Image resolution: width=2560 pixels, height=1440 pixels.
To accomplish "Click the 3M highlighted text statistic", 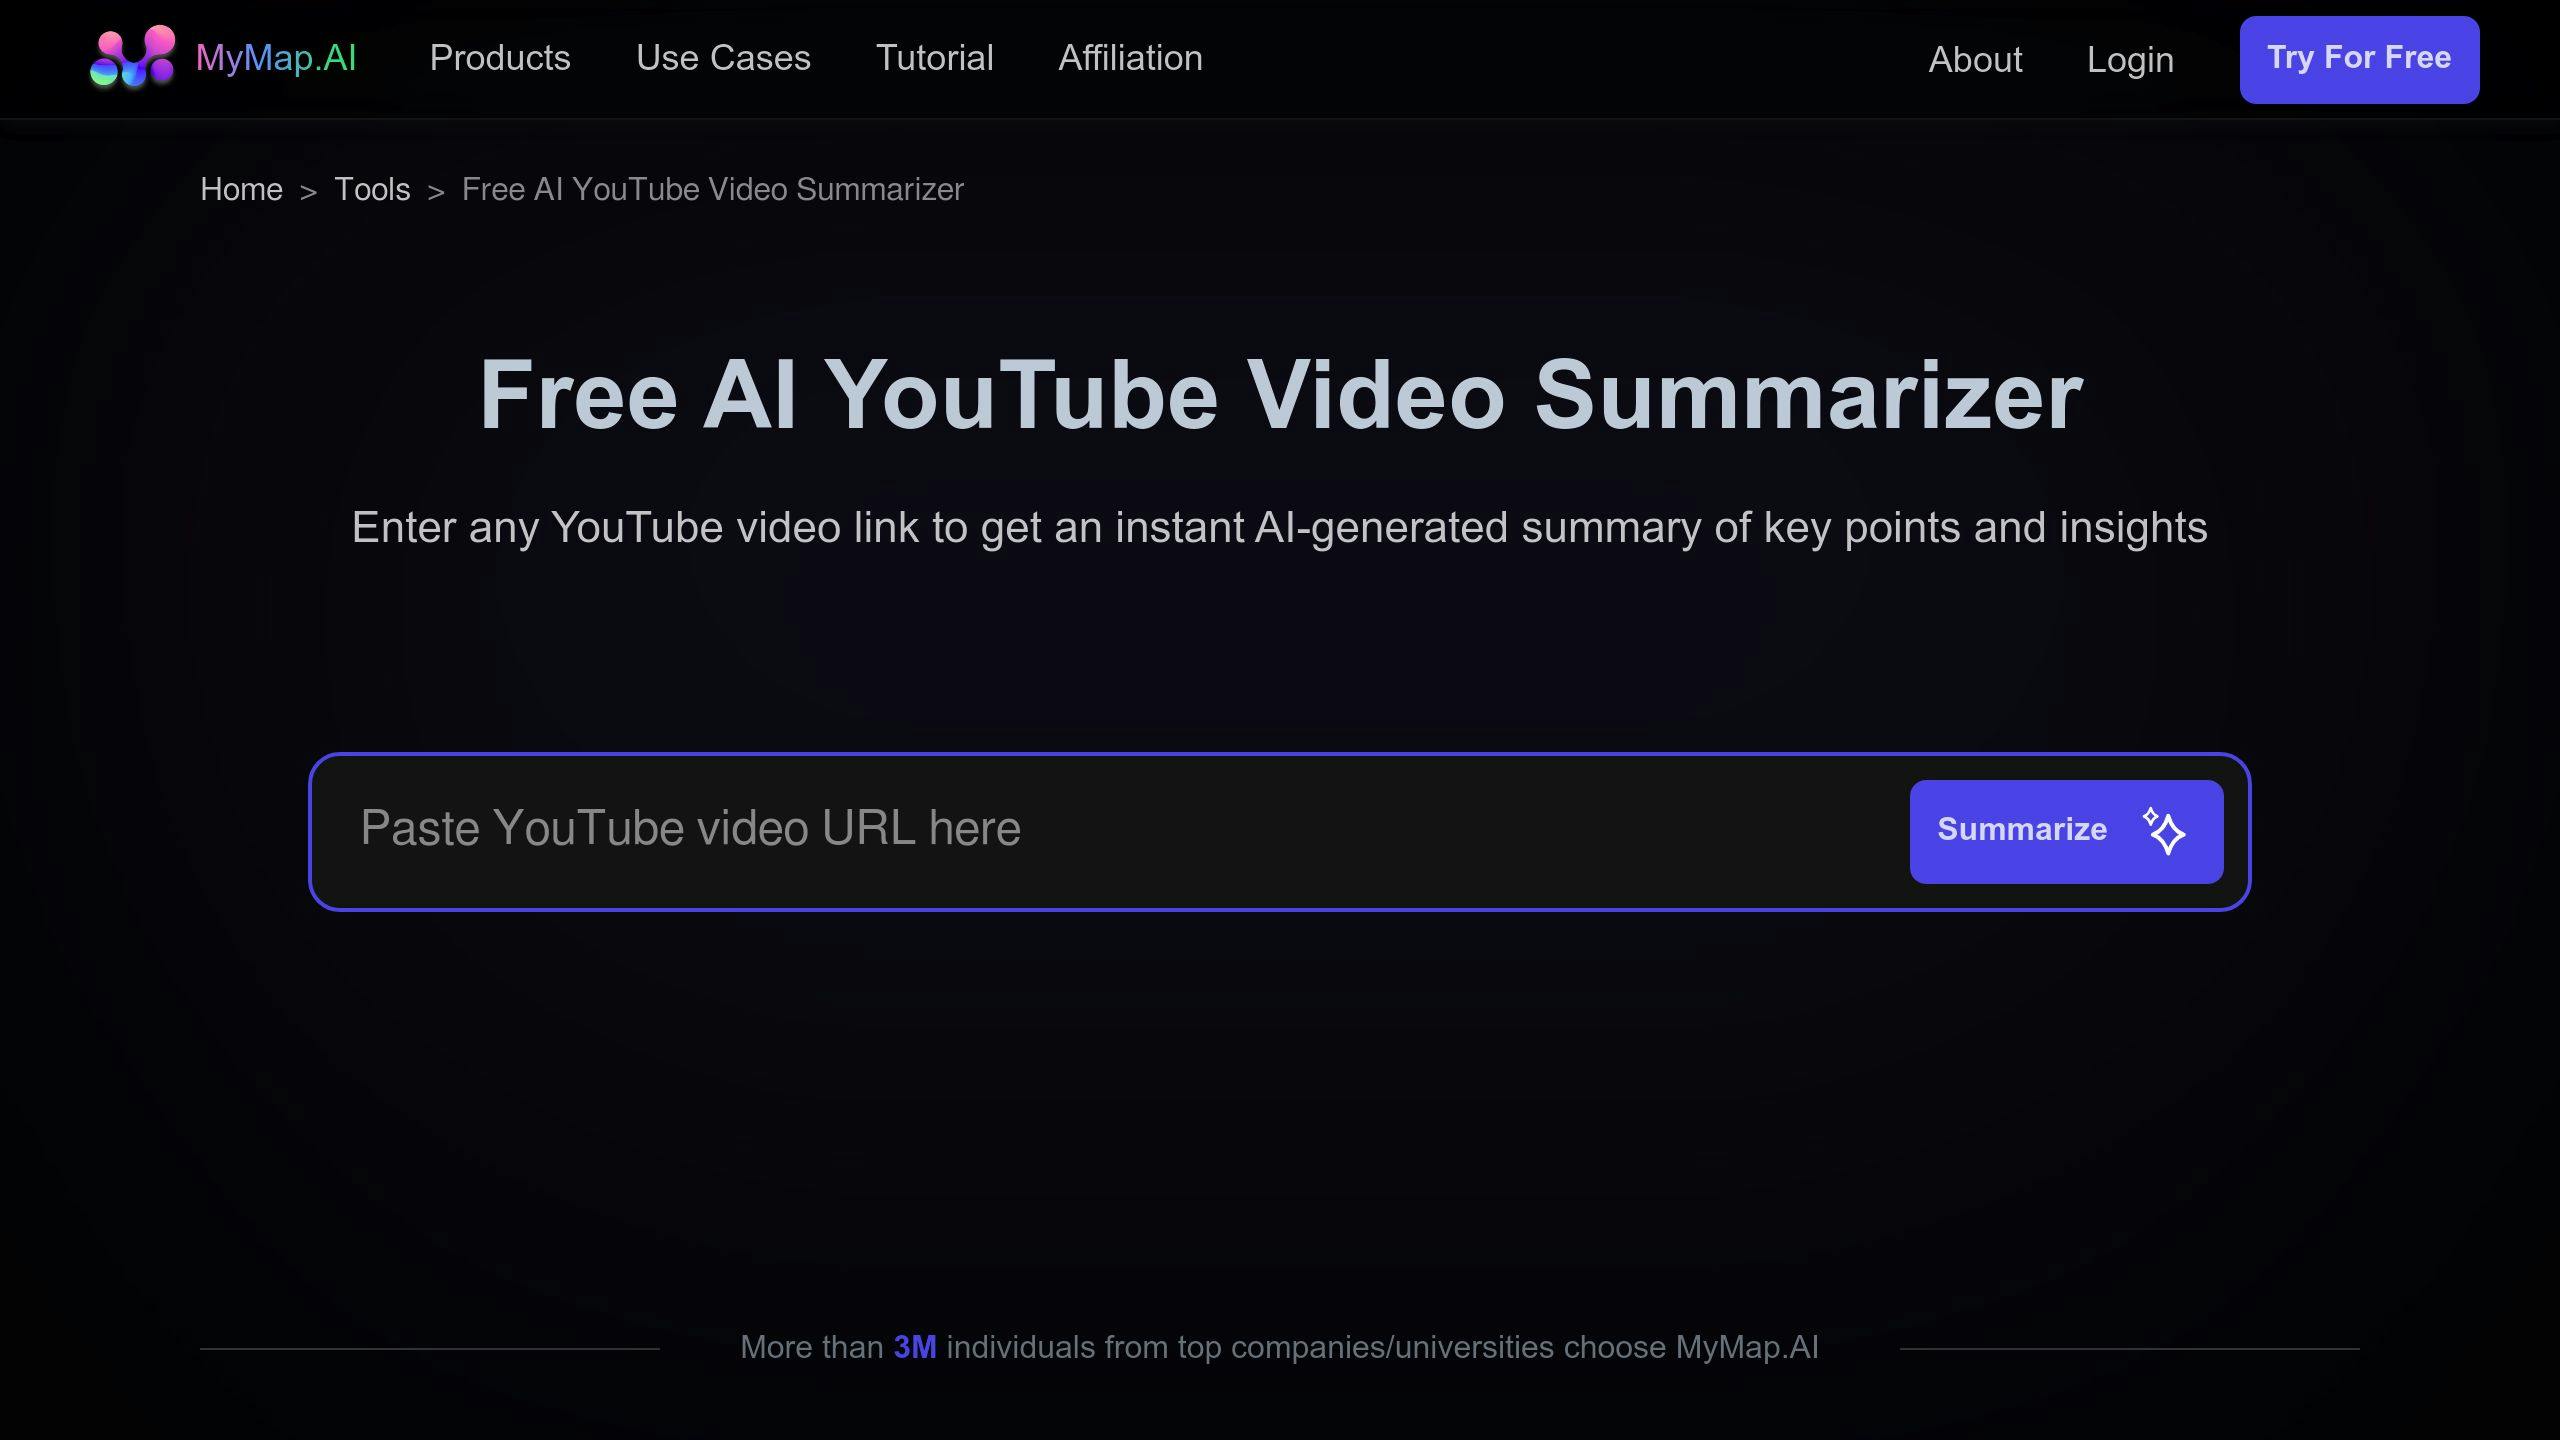I will pos(913,1347).
